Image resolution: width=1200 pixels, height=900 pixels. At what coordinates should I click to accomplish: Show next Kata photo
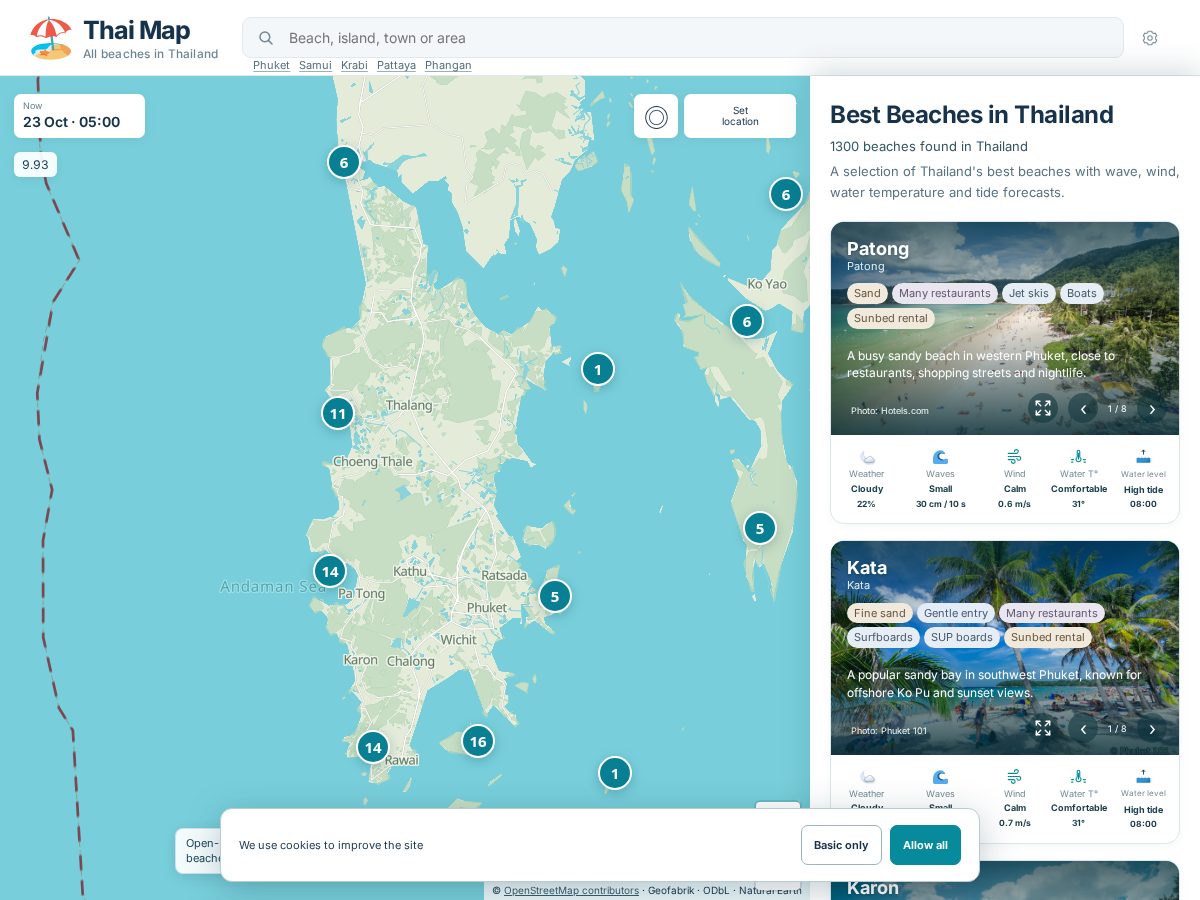[x=1151, y=728]
